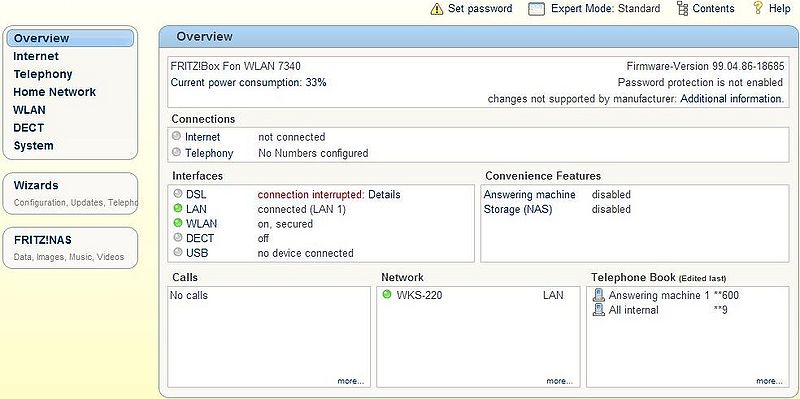Image resolution: width=800 pixels, height=399 pixels.
Task: Click the DSL status indicator dot
Action: pos(178,193)
